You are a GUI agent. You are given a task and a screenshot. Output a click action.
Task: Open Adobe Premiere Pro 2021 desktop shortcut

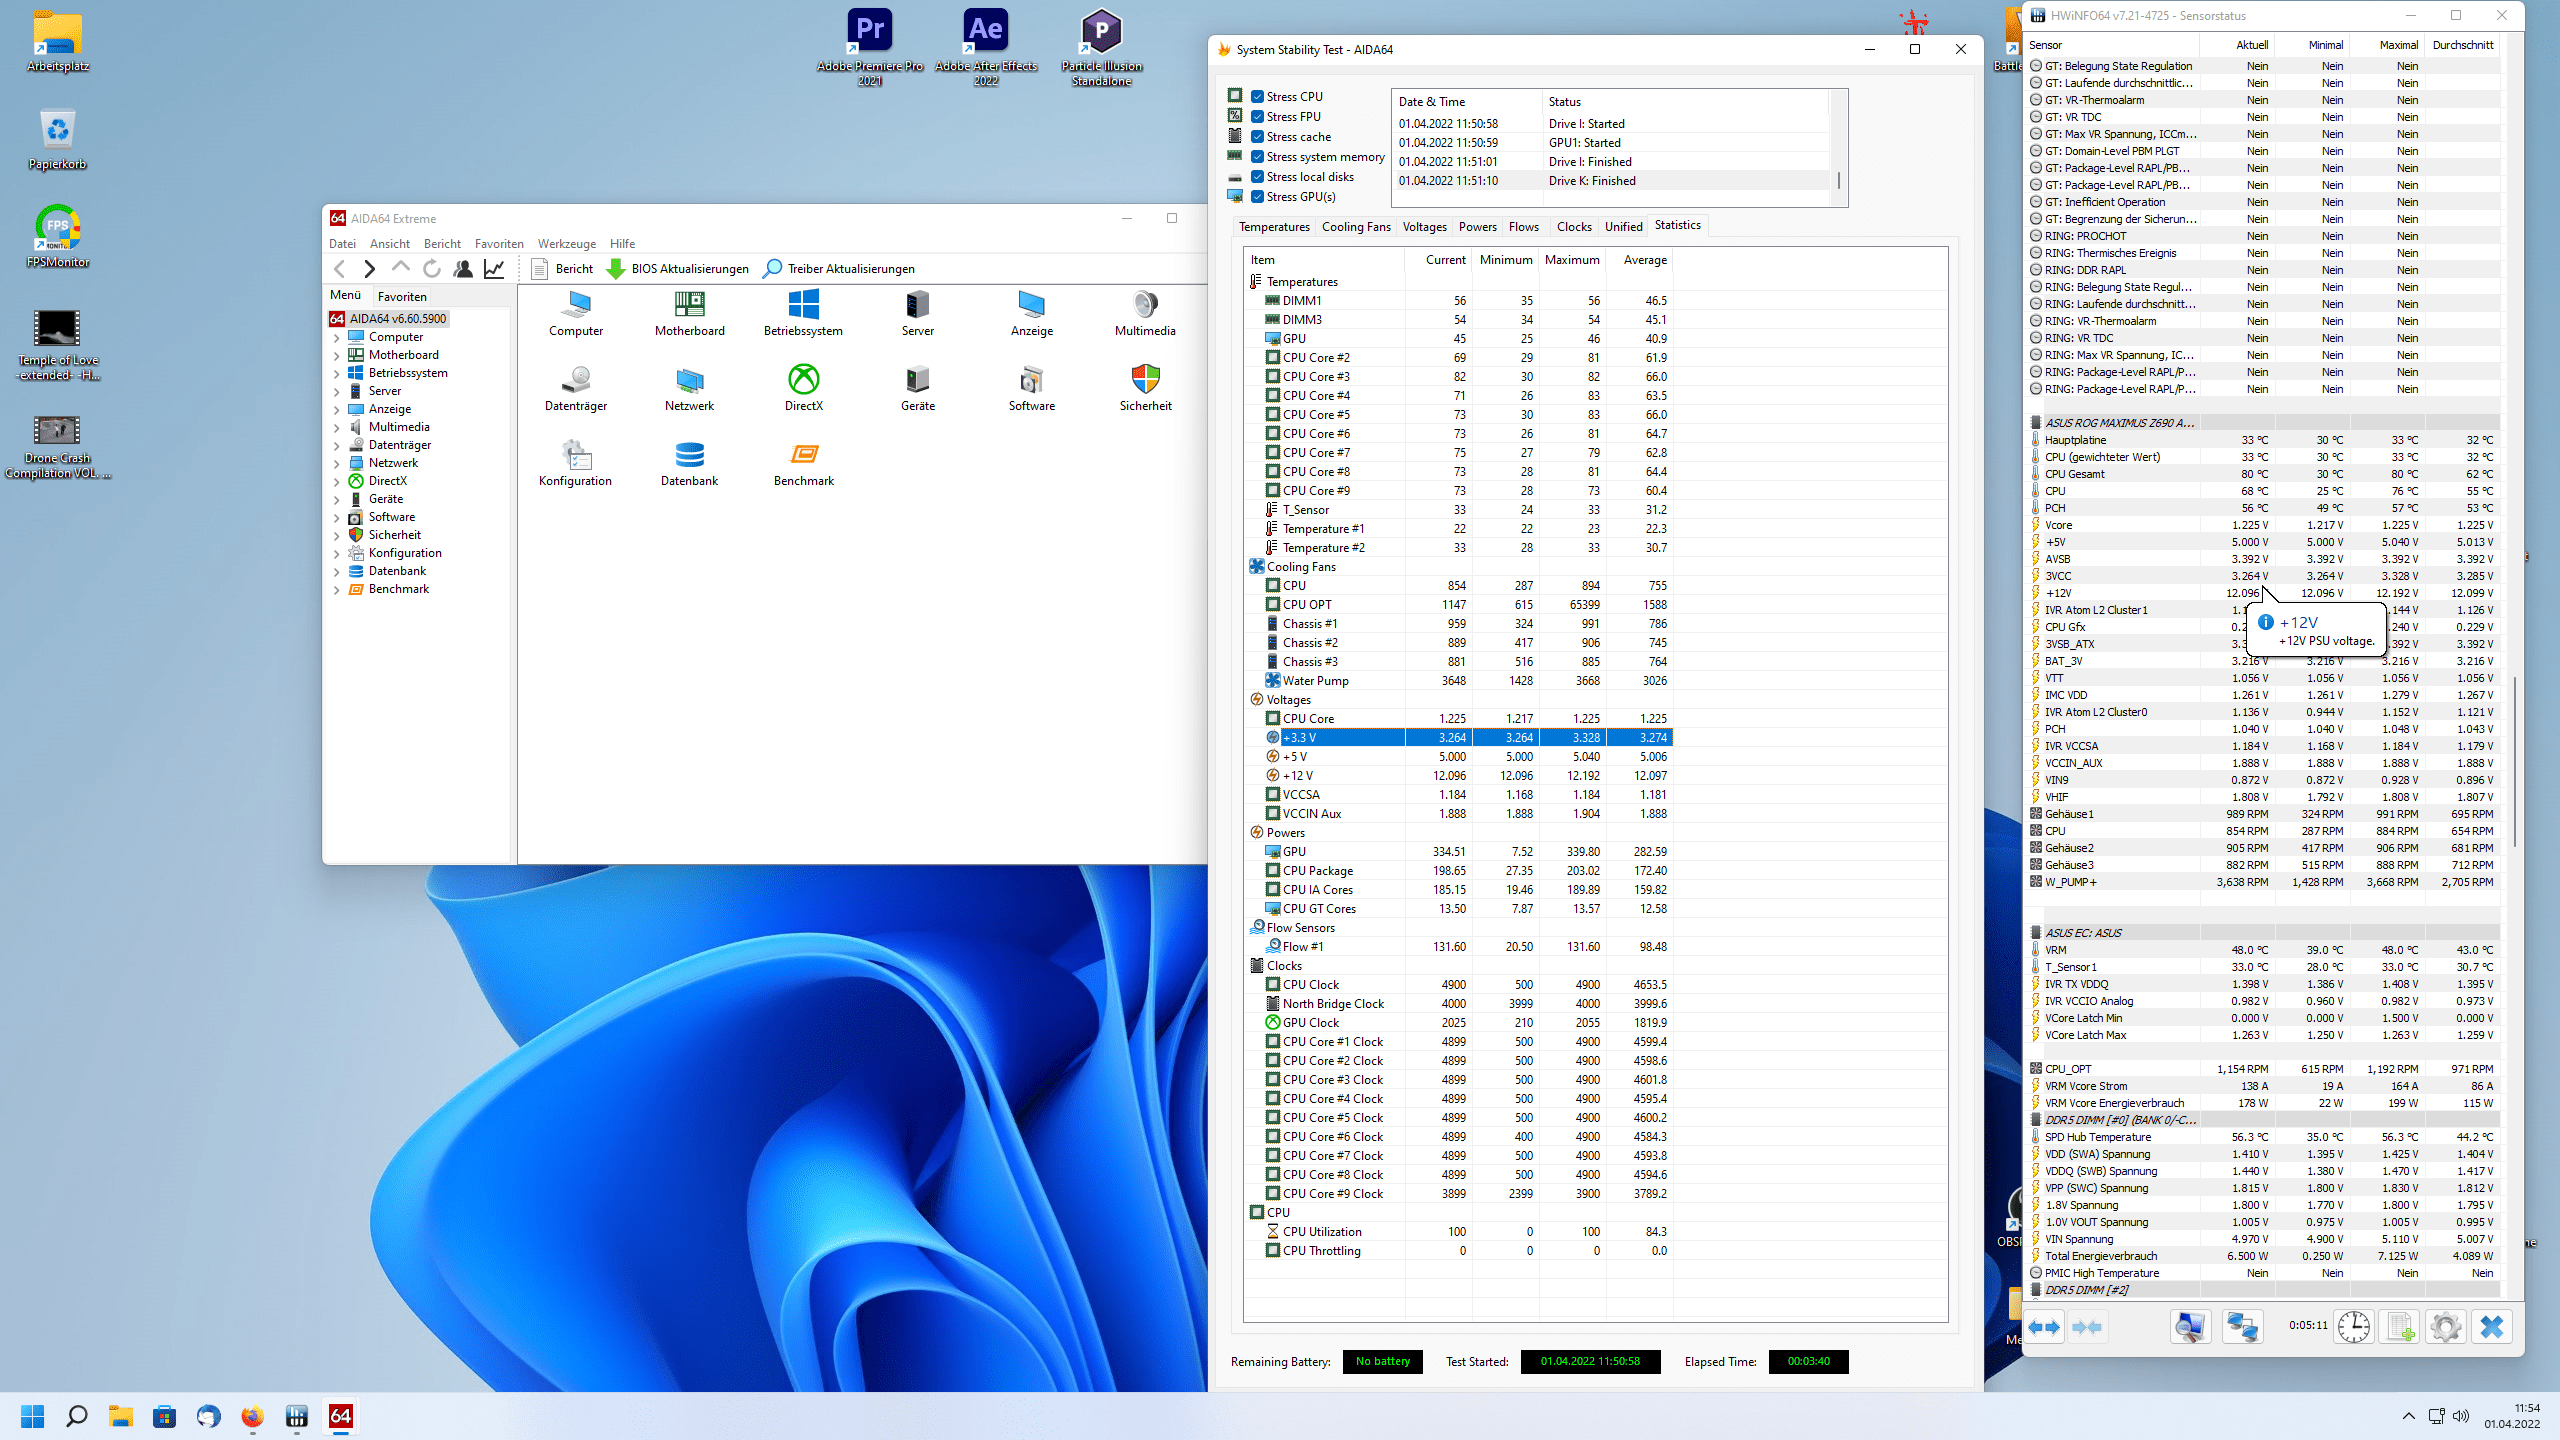pos(870,46)
